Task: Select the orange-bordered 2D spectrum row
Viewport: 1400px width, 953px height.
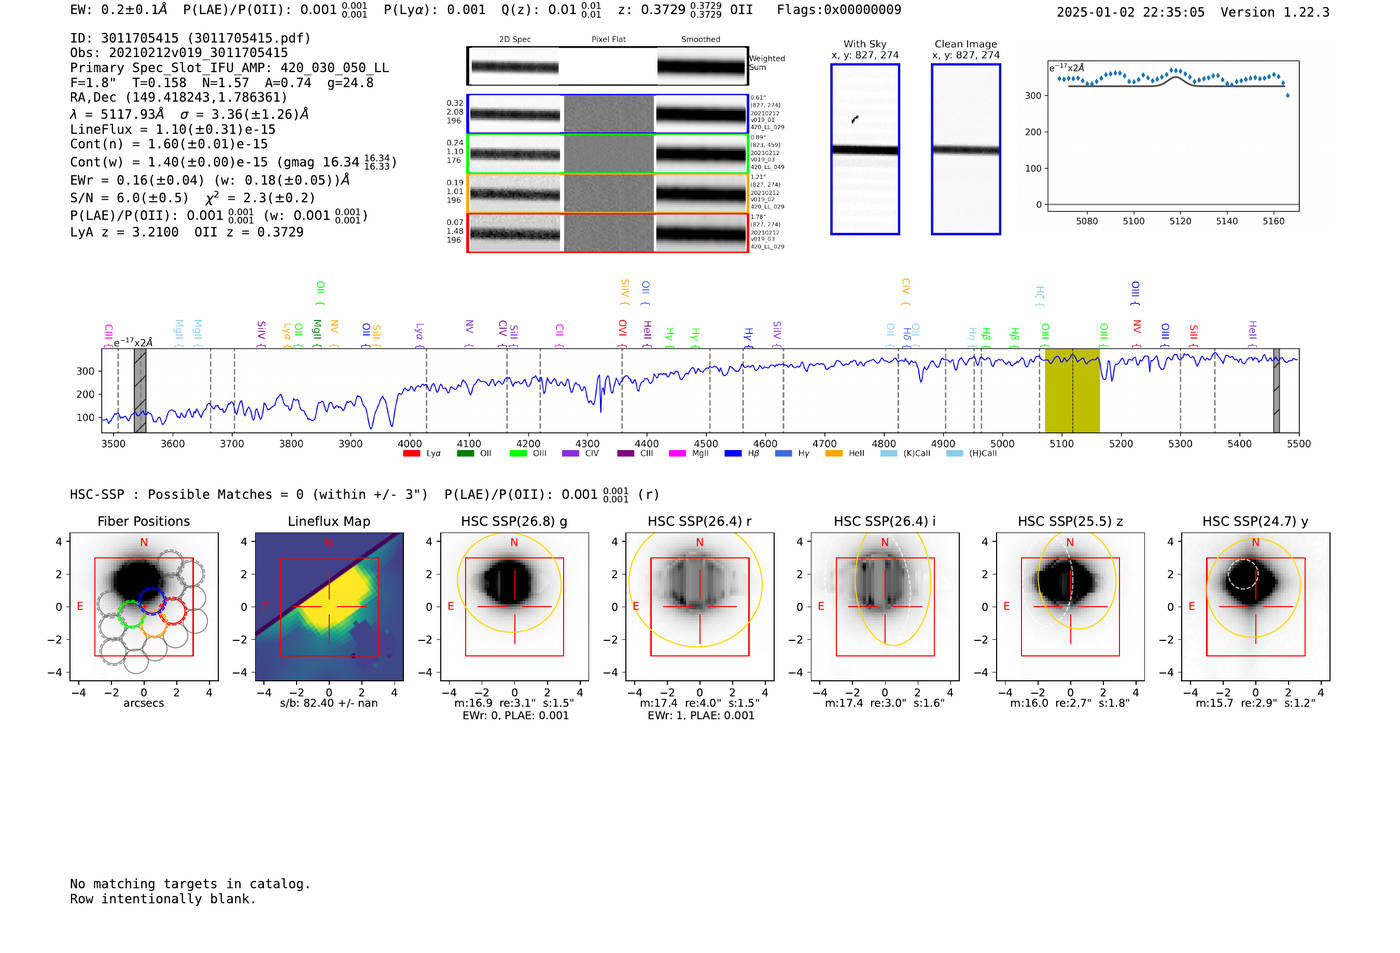Action: pos(608,193)
